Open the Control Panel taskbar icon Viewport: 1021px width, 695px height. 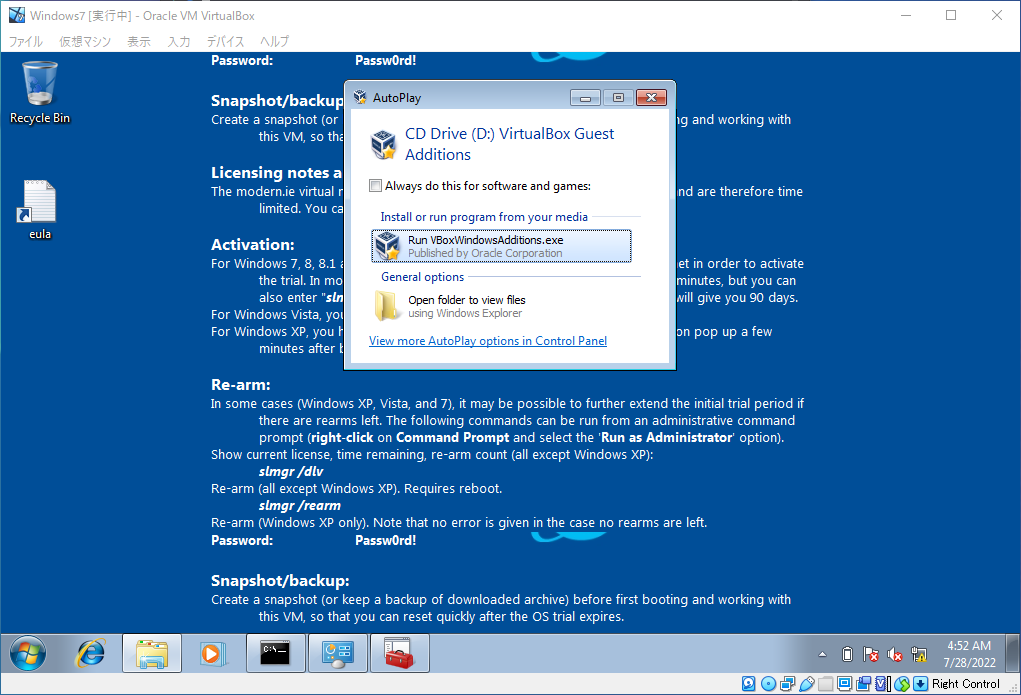coord(337,653)
